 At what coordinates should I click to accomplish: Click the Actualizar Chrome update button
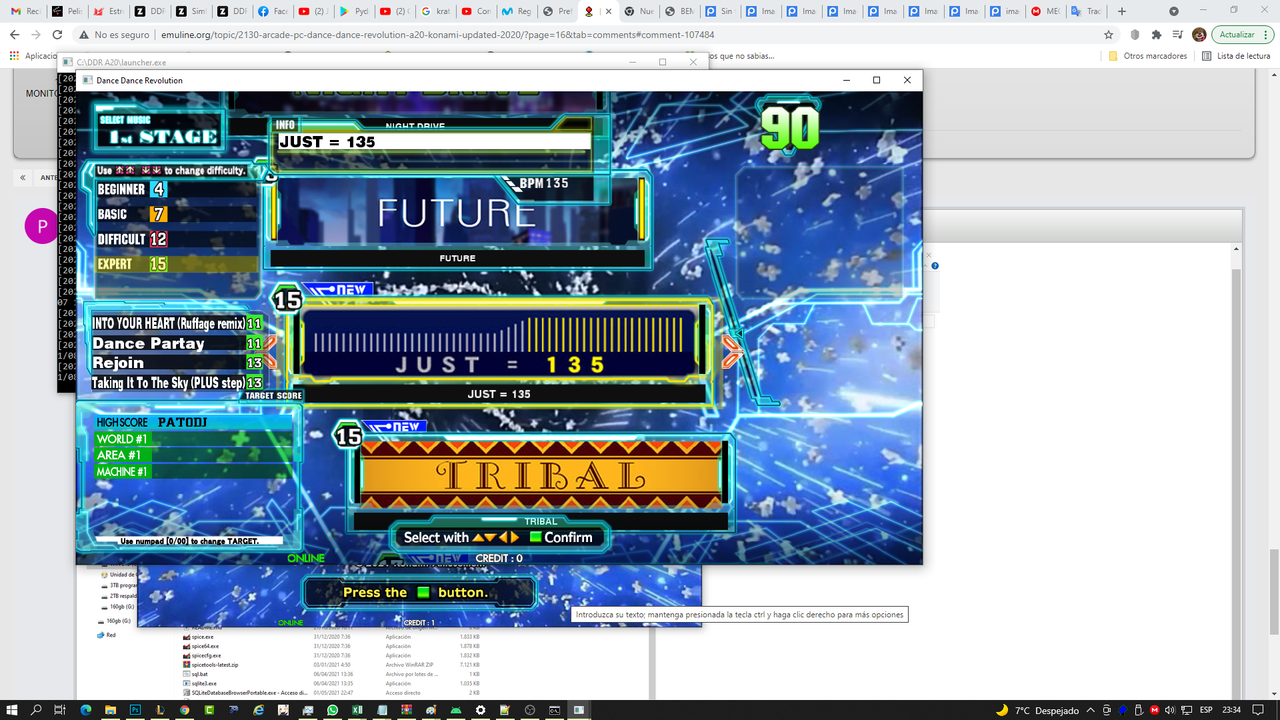click(x=1241, y=34)
